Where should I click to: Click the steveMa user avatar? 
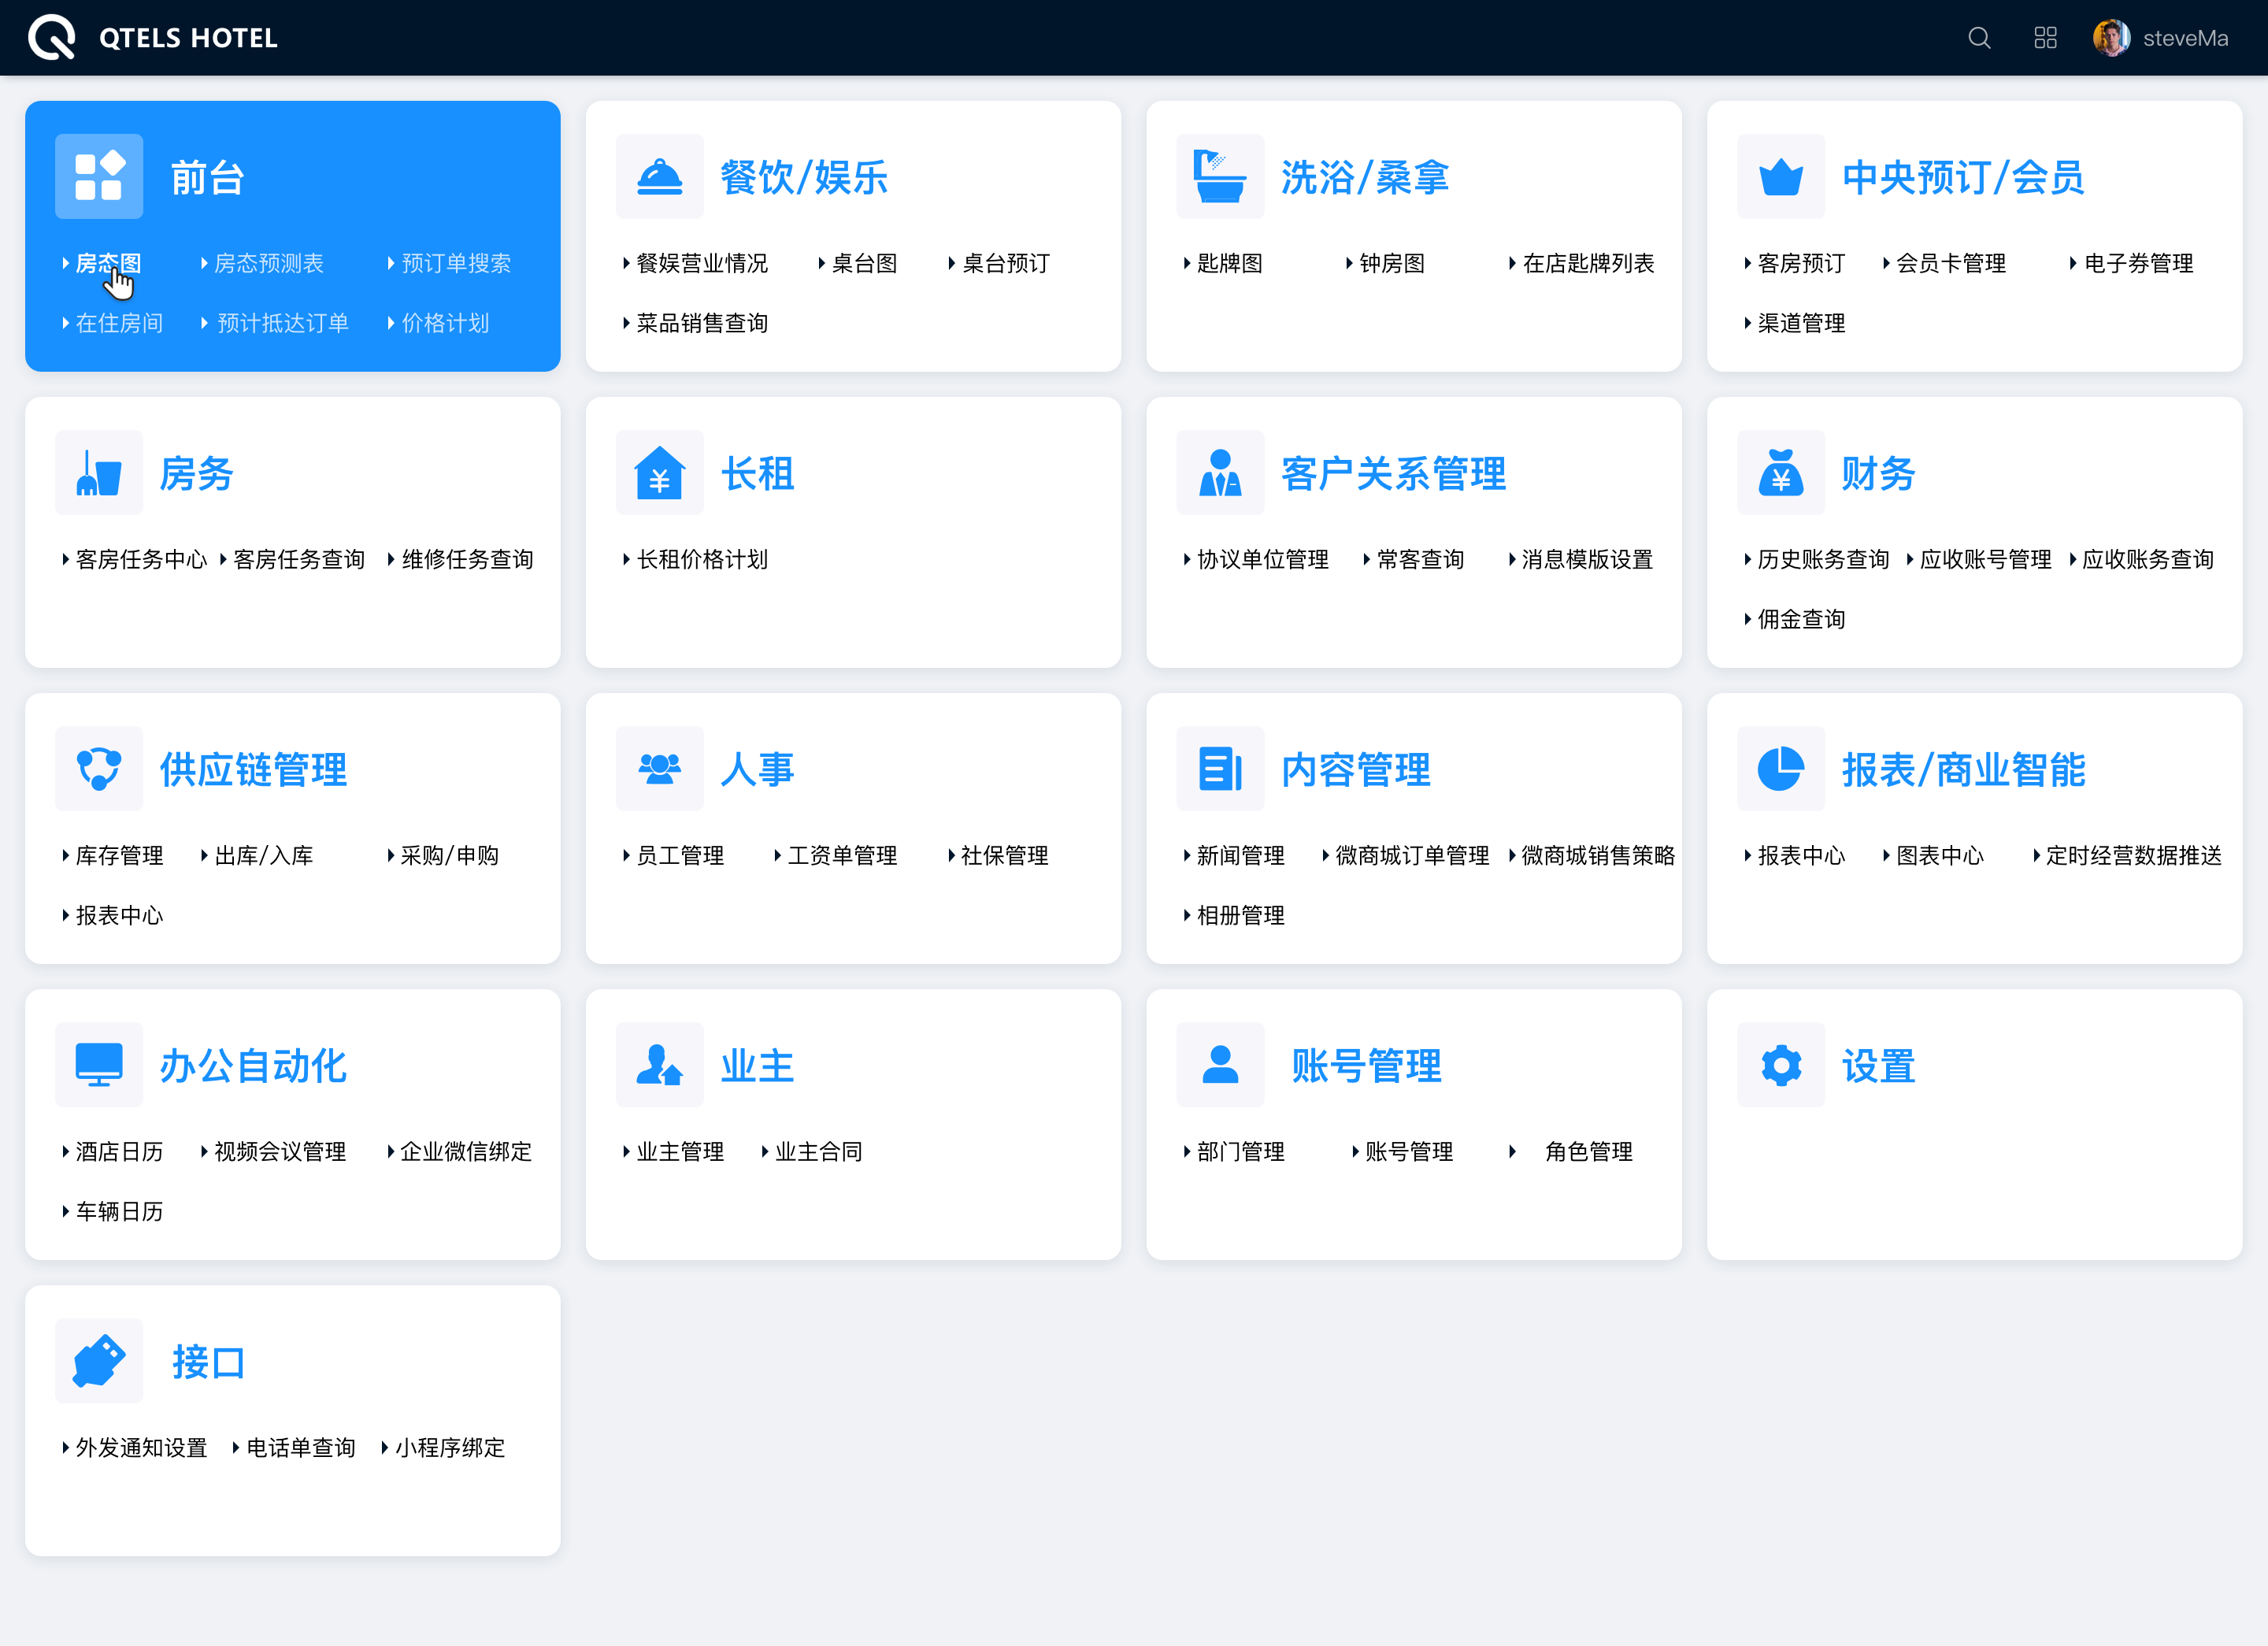coord(2111,38)
